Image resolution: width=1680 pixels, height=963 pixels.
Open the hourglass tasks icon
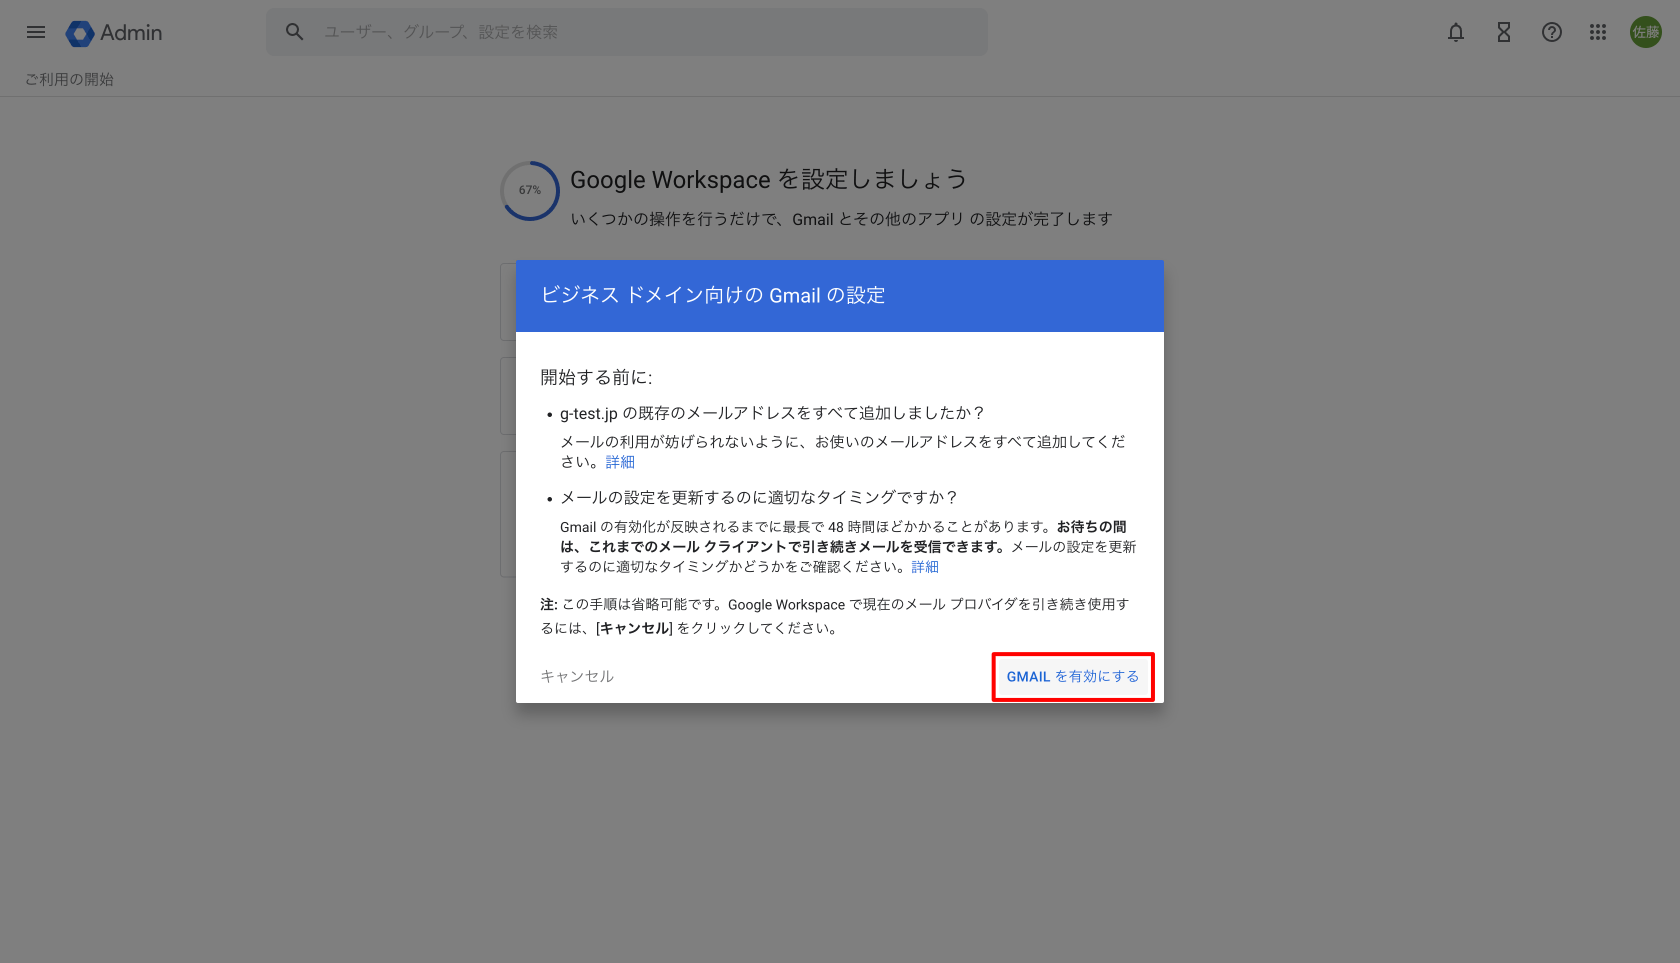coord(1504,32)
